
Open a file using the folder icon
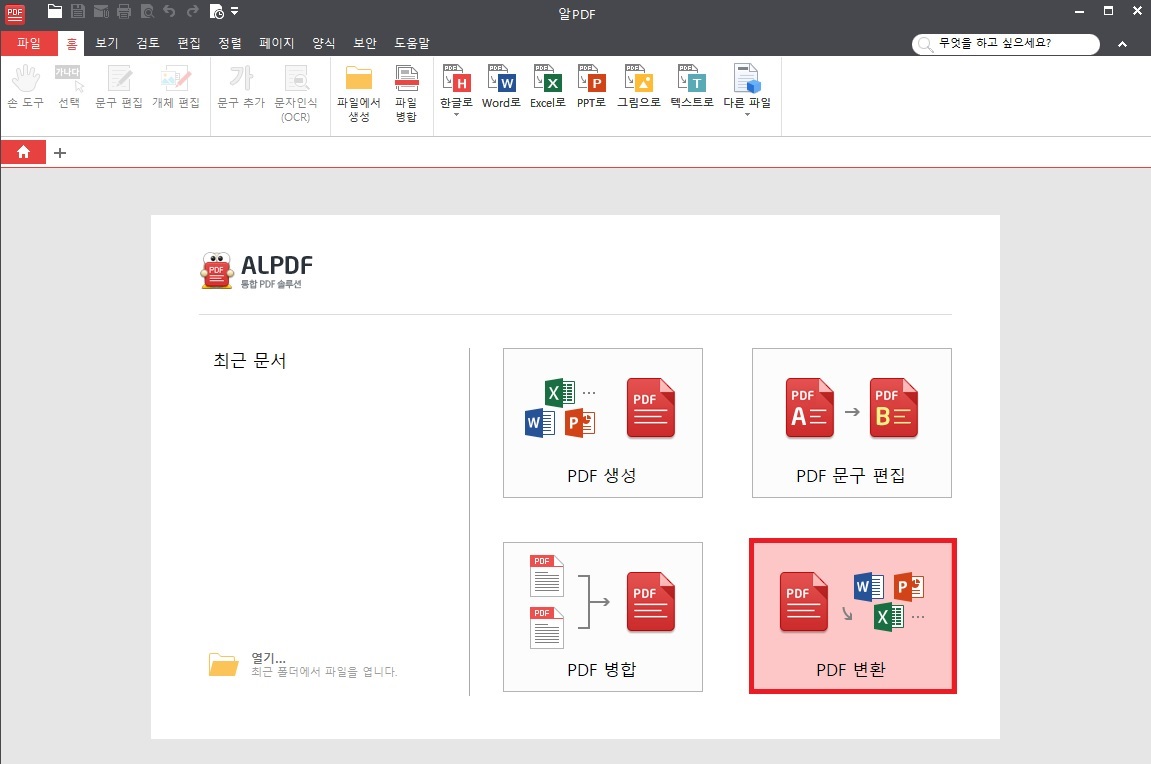click(54, 11)
